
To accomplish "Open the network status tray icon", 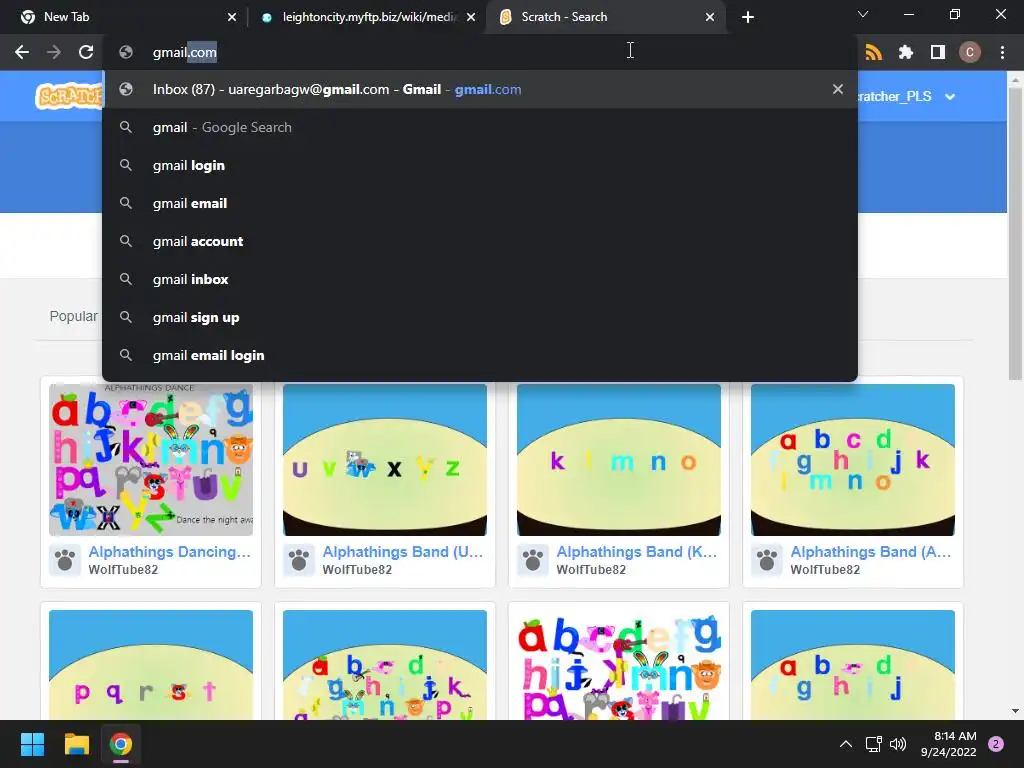I will tap(873, 744).
